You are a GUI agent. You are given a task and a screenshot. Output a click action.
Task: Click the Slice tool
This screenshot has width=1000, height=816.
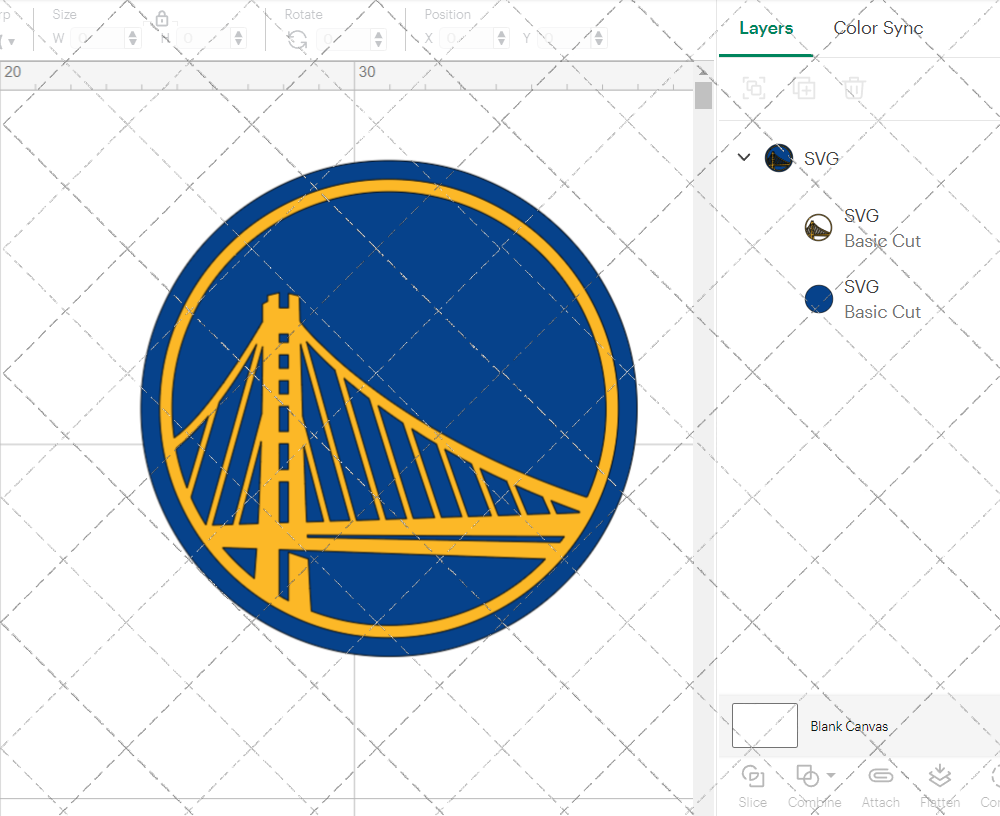(753, 786)
